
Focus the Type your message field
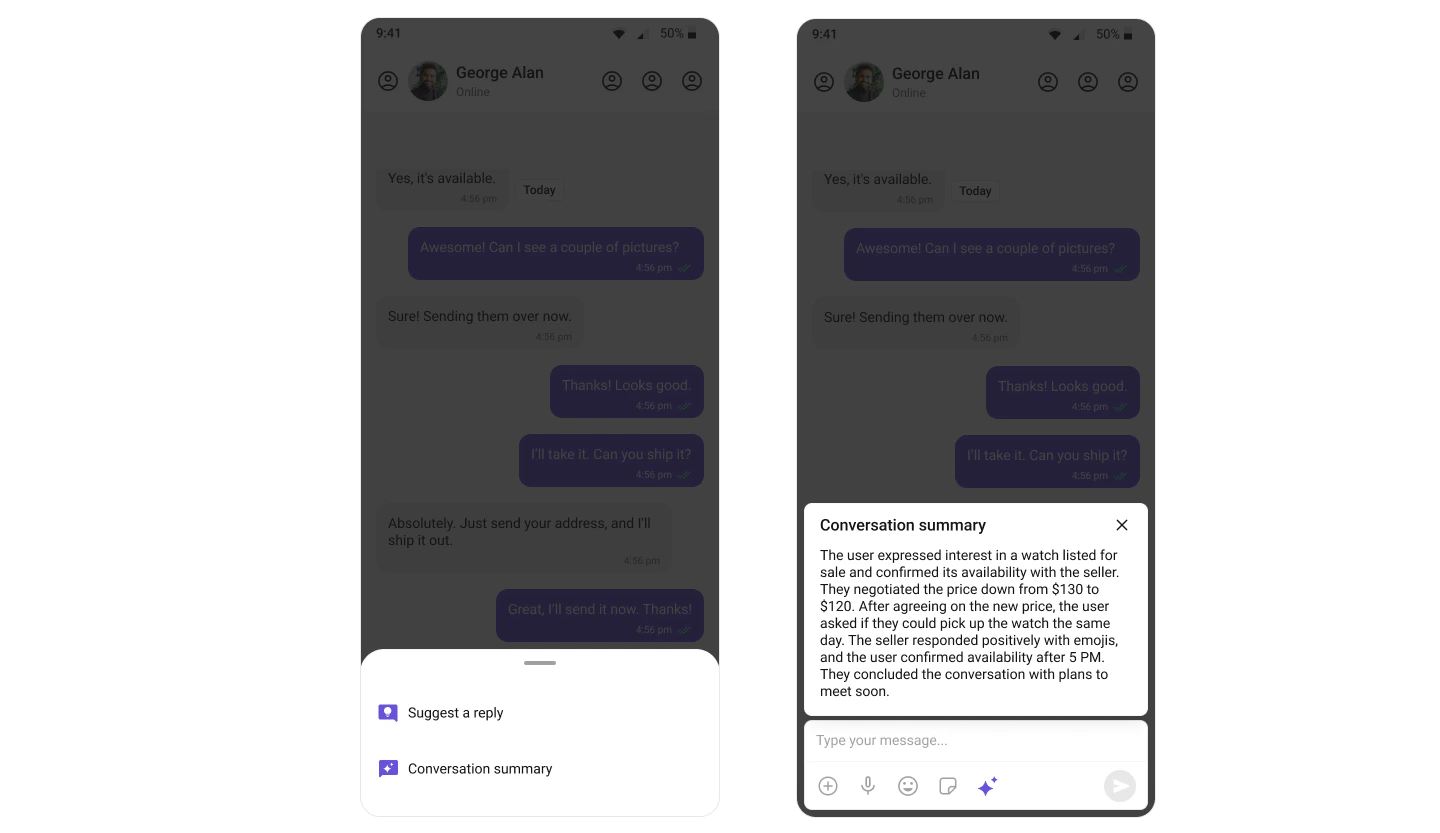[975, 741]
